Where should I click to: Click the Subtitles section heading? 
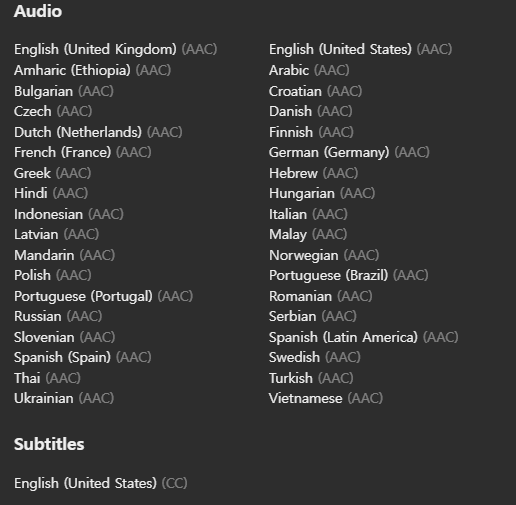pyautogui.click(x=49, y=444)
